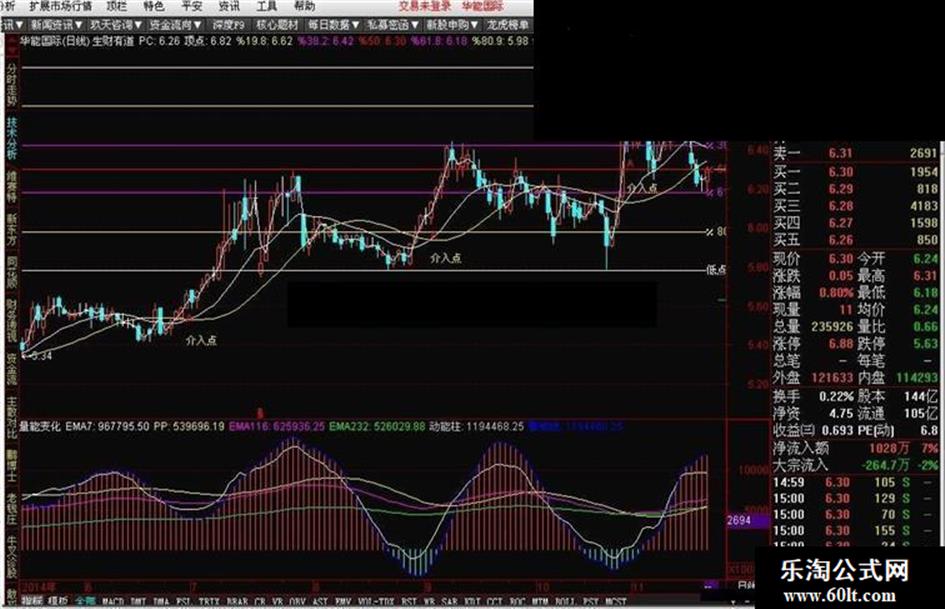Select the RSI indicator tab
The height and width of the screenshot is (609, 945).
pos(409,602)
